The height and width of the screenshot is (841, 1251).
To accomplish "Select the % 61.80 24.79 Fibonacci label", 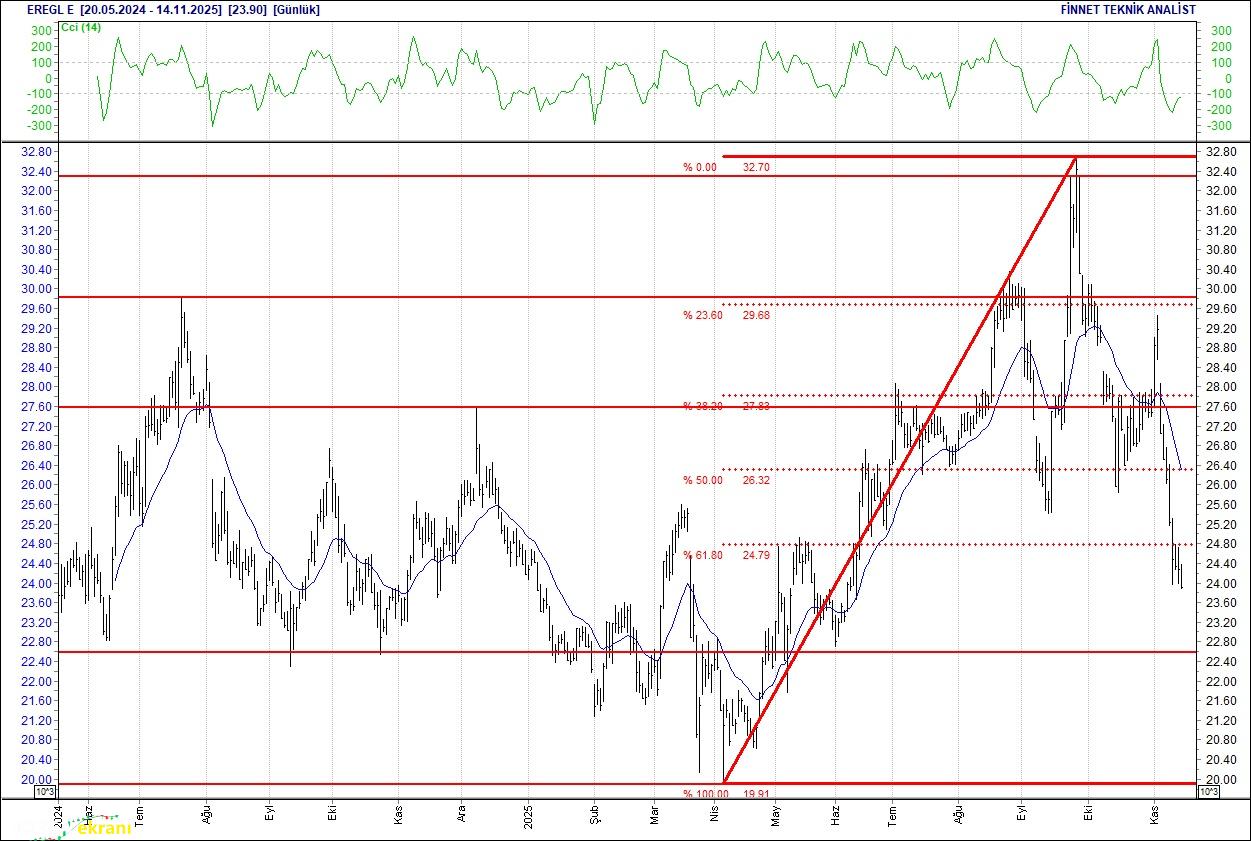I will tap(727, 555).
